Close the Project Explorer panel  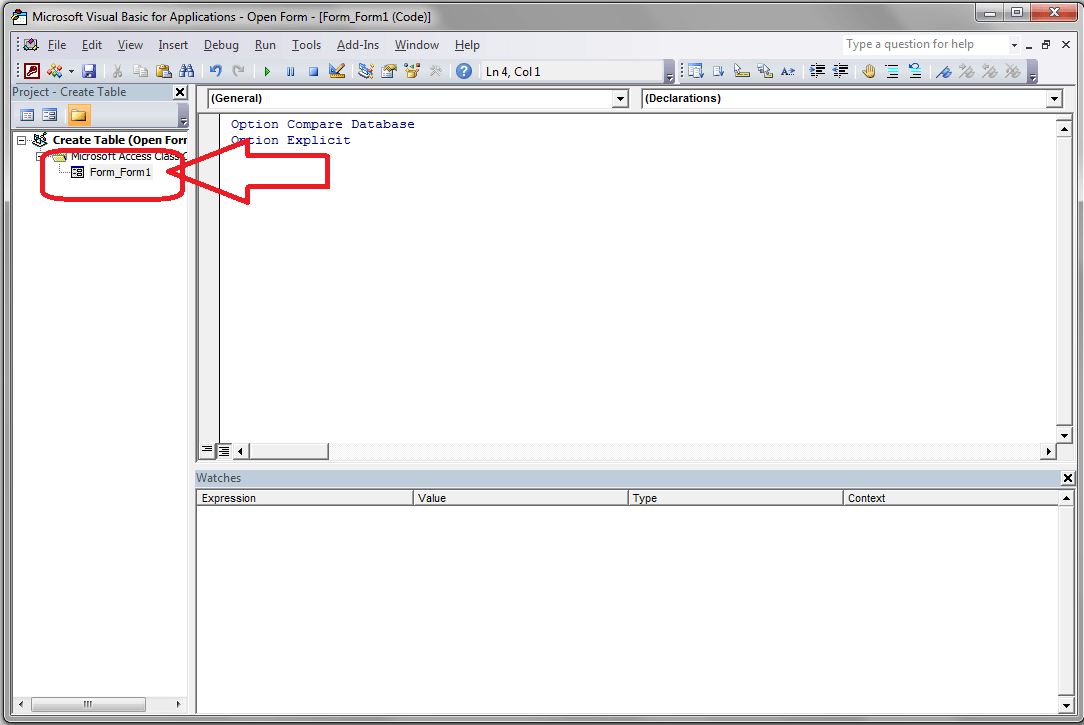tap(180, 92)
